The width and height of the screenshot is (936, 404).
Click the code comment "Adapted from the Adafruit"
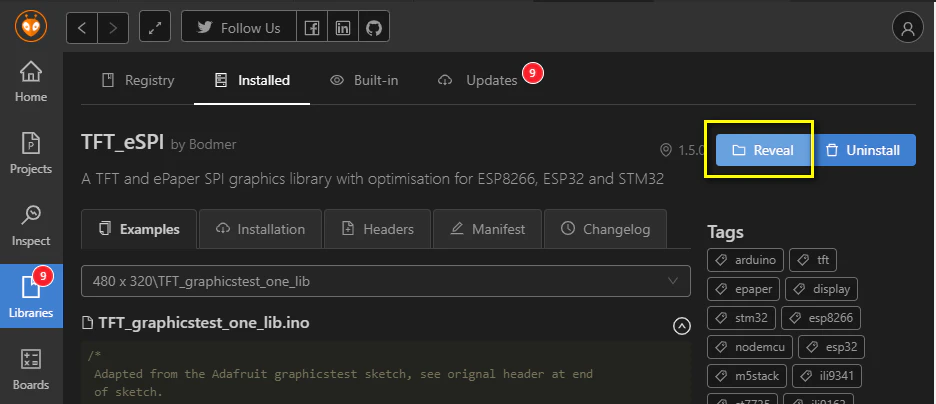(x=180, y=374)
